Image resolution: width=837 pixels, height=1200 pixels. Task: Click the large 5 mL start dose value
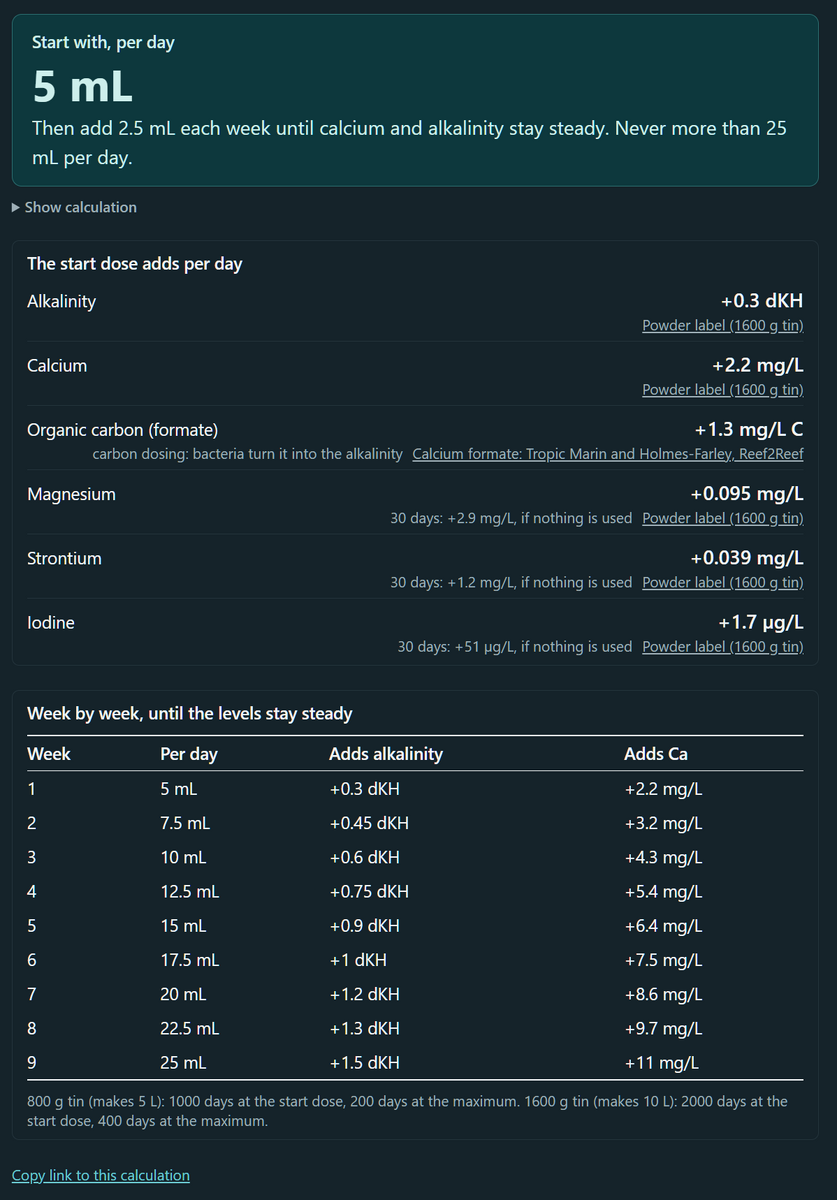(82, 87)
